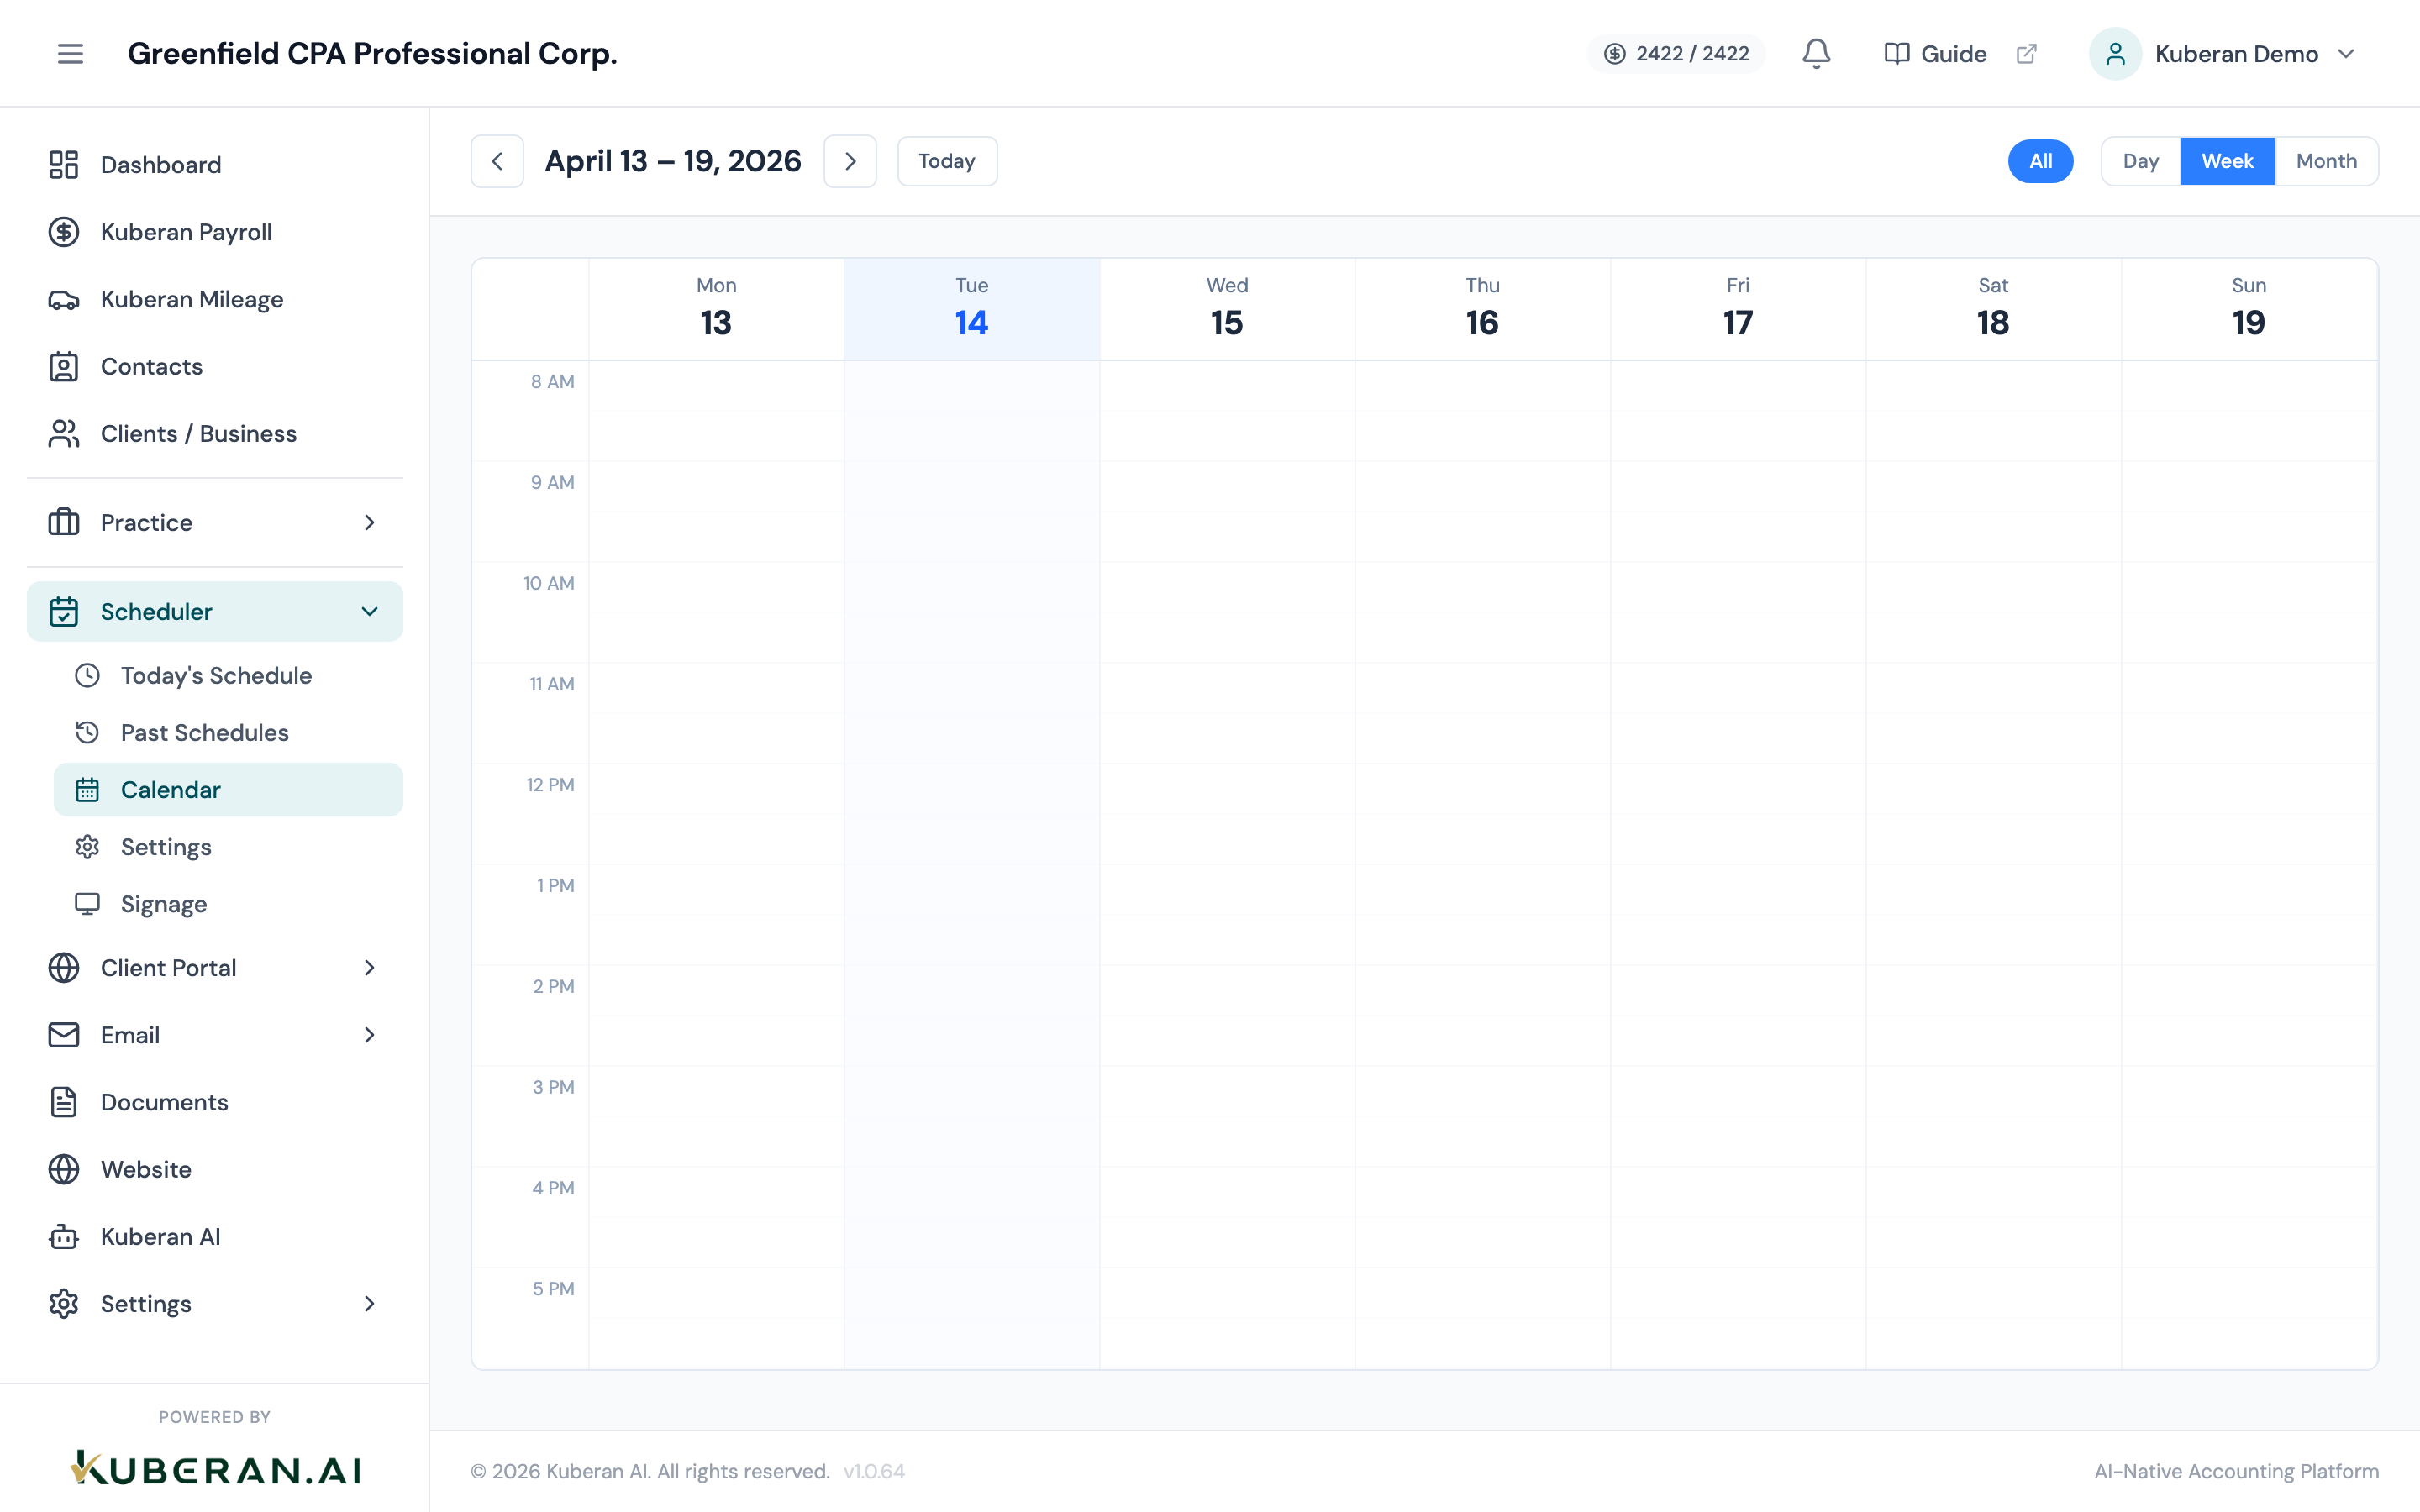Toggle the All filter pill
2420x1512 pixels.
point(2040,161)
